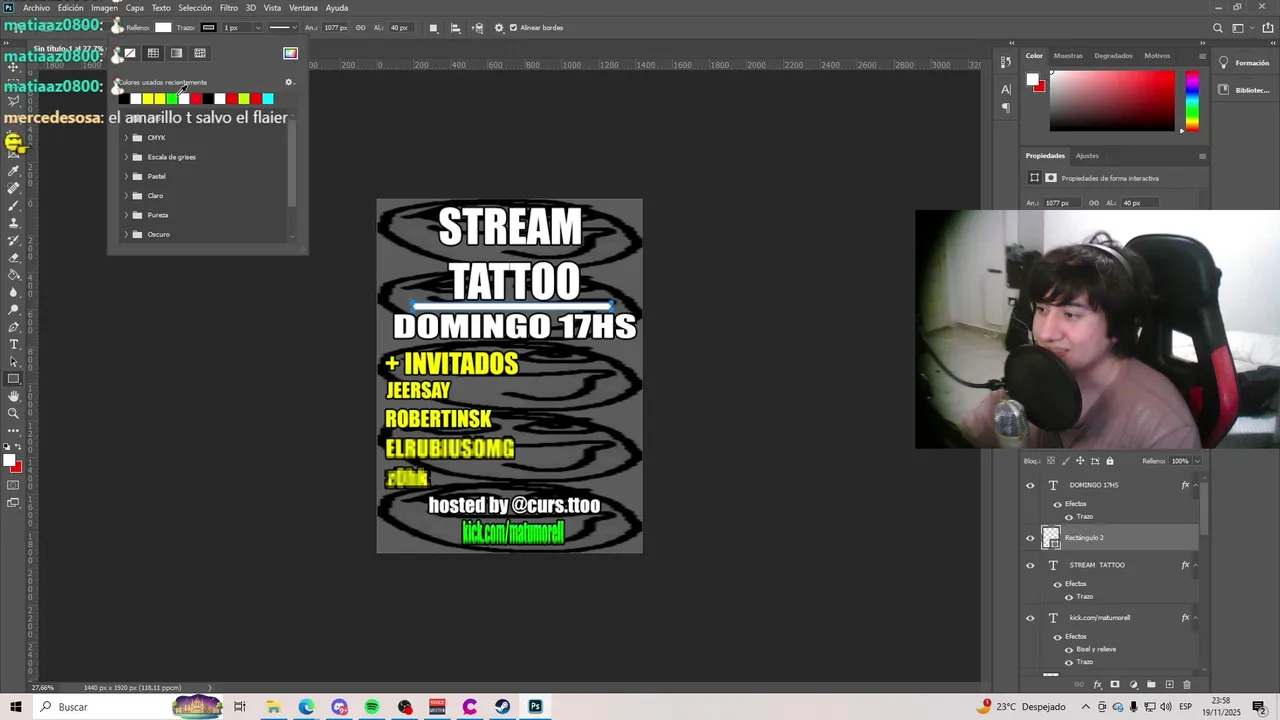The height and width of the screenshot is (720, 1280).
Task: Select the Horizontal Type tool
Action: click(14, 344)
